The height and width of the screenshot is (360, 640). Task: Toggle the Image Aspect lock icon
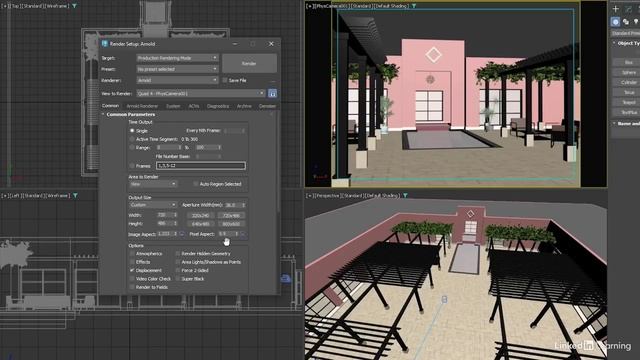click(182, 234)
